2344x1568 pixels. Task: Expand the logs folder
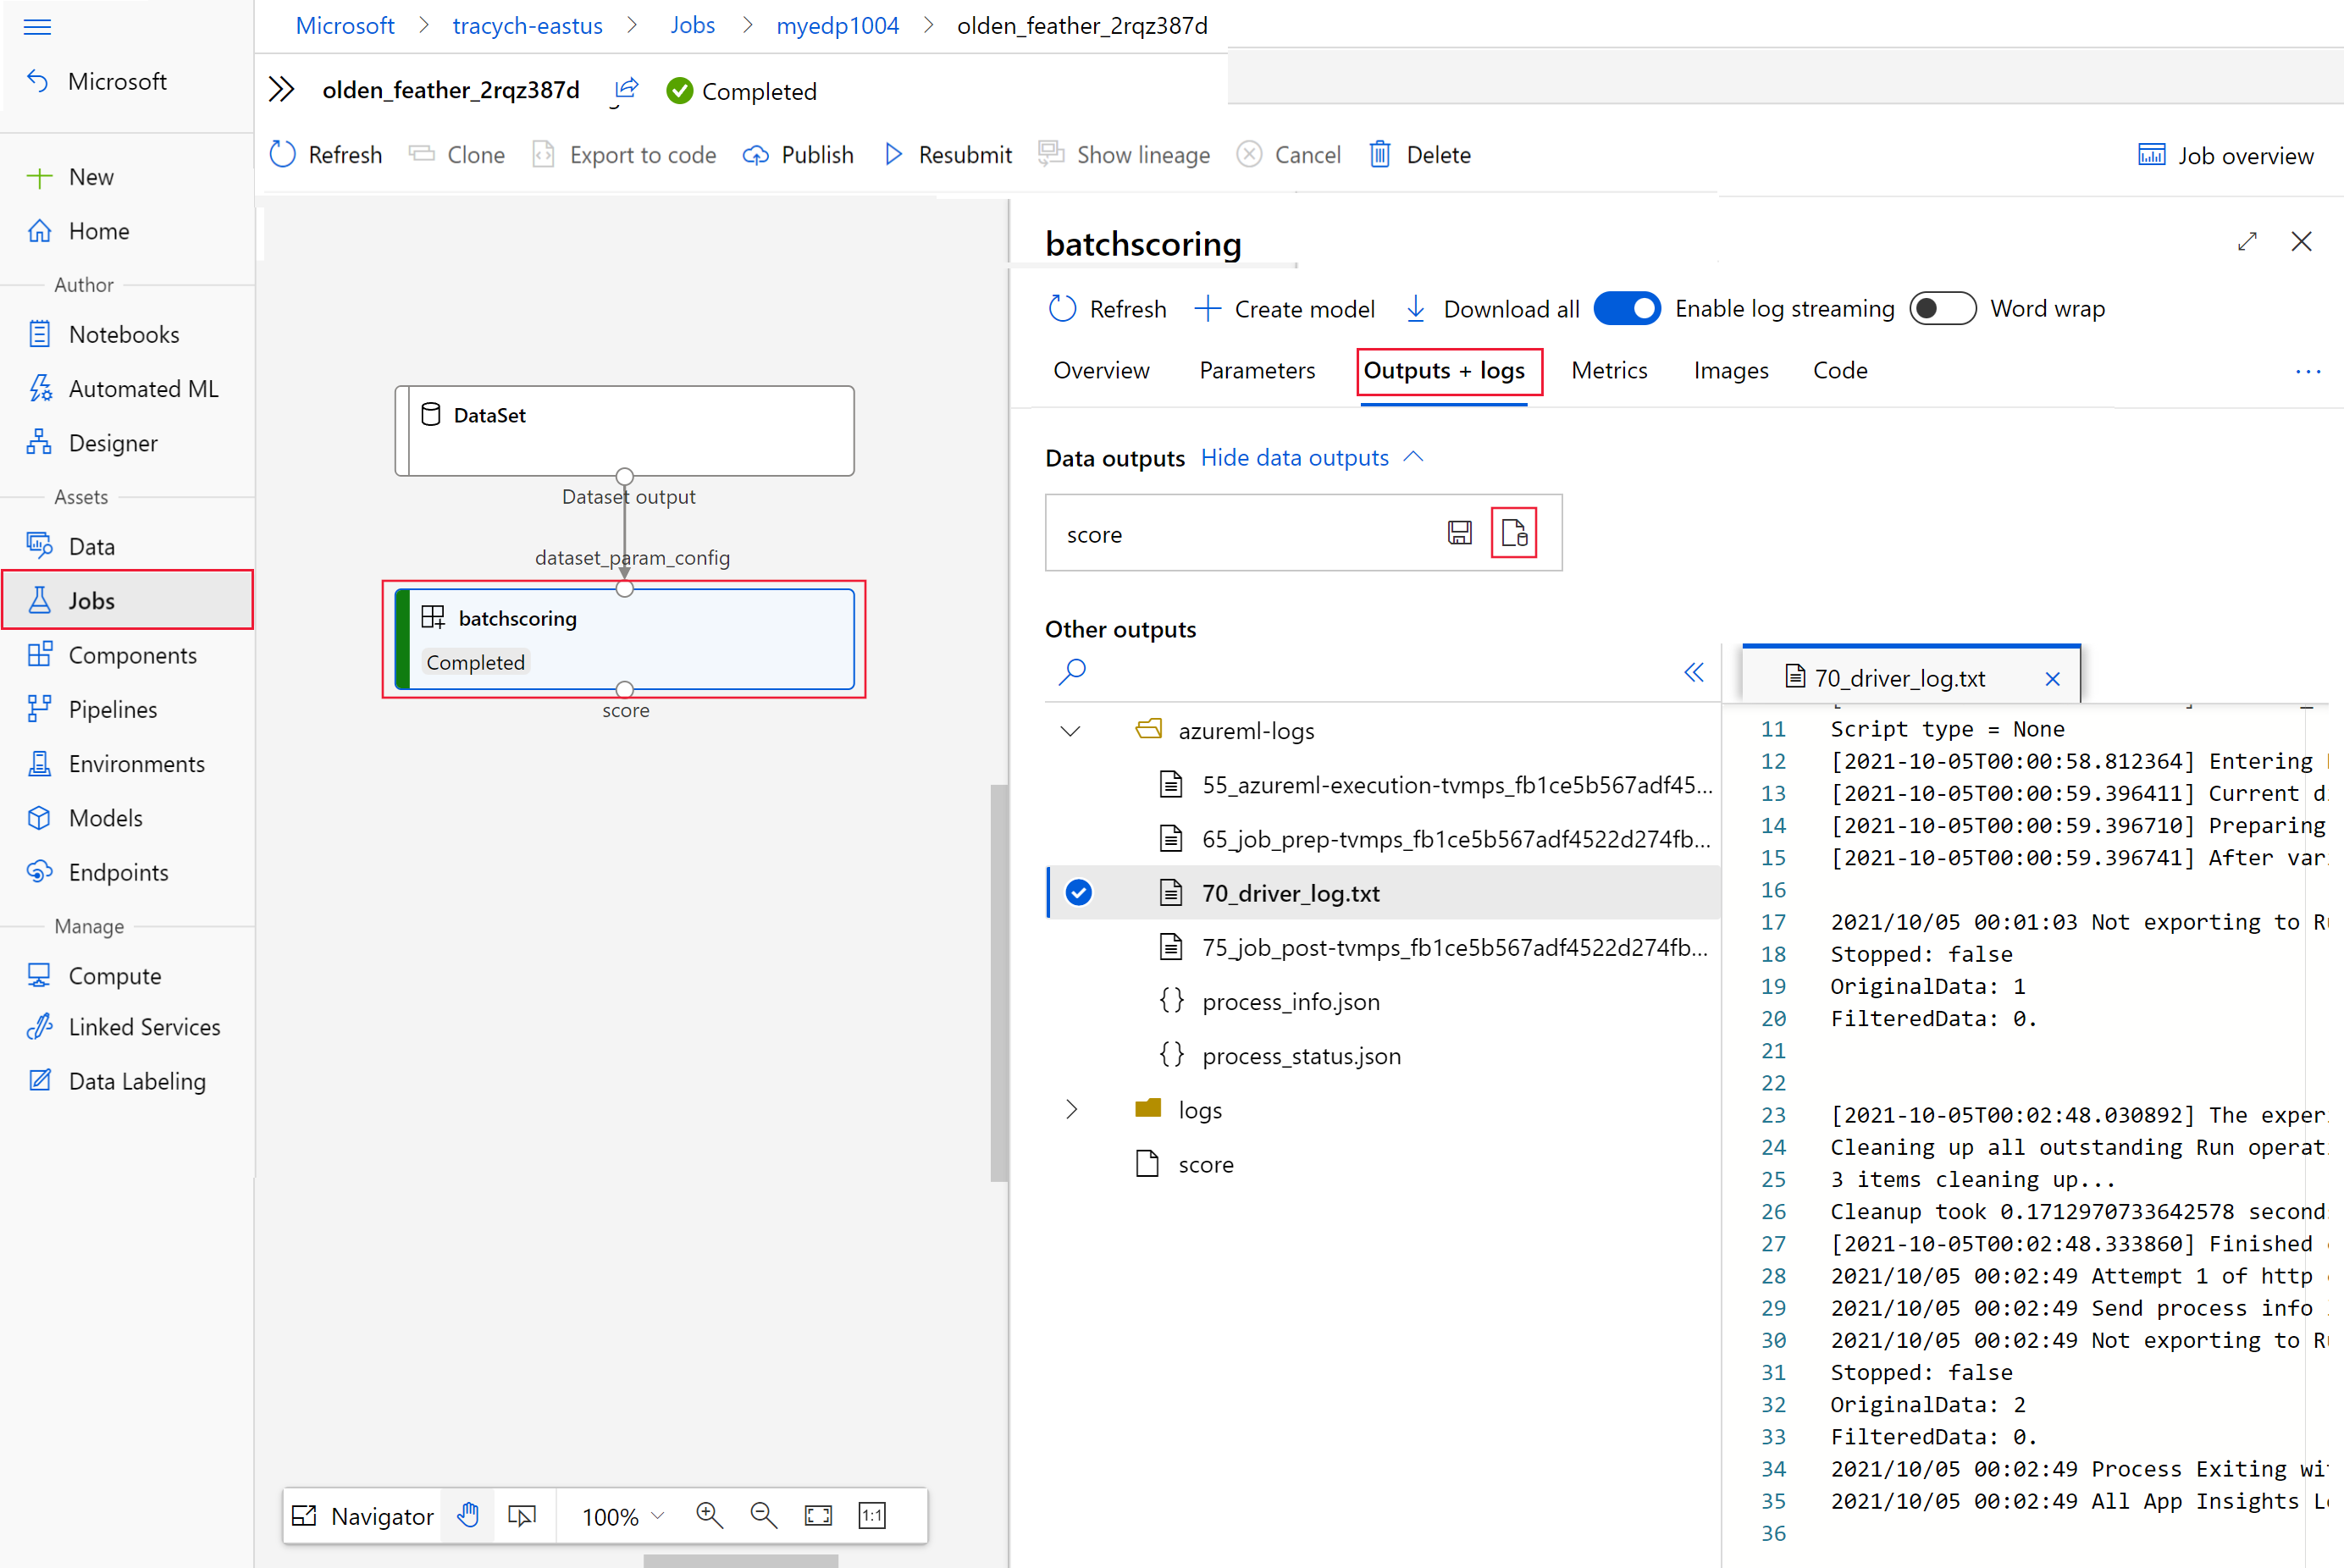[x=1071, y=1109]
